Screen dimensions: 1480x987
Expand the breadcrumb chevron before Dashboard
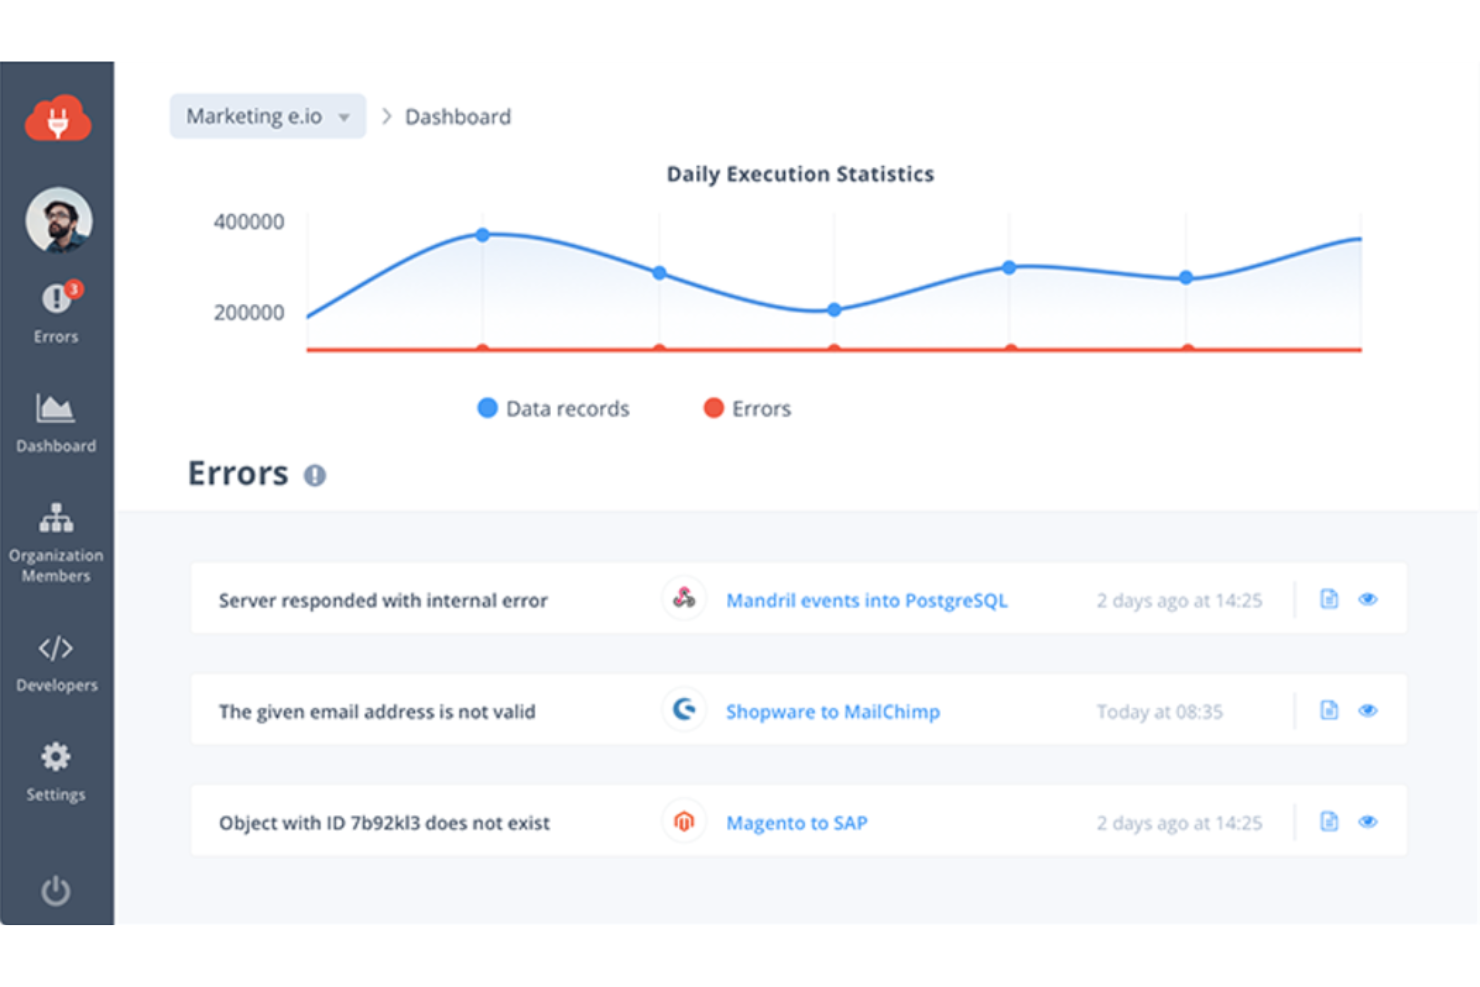(x=385, y=116)
